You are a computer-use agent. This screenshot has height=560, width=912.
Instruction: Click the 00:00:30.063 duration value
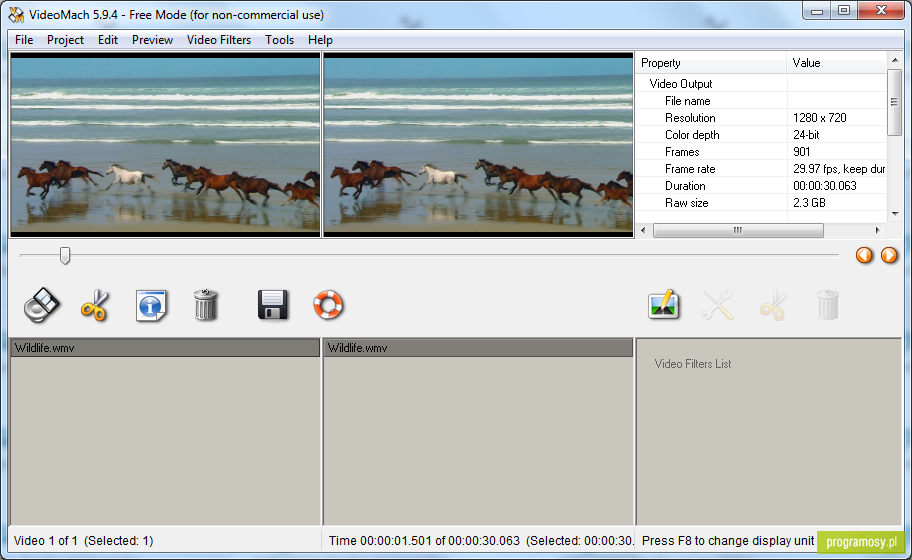(825, 186)
